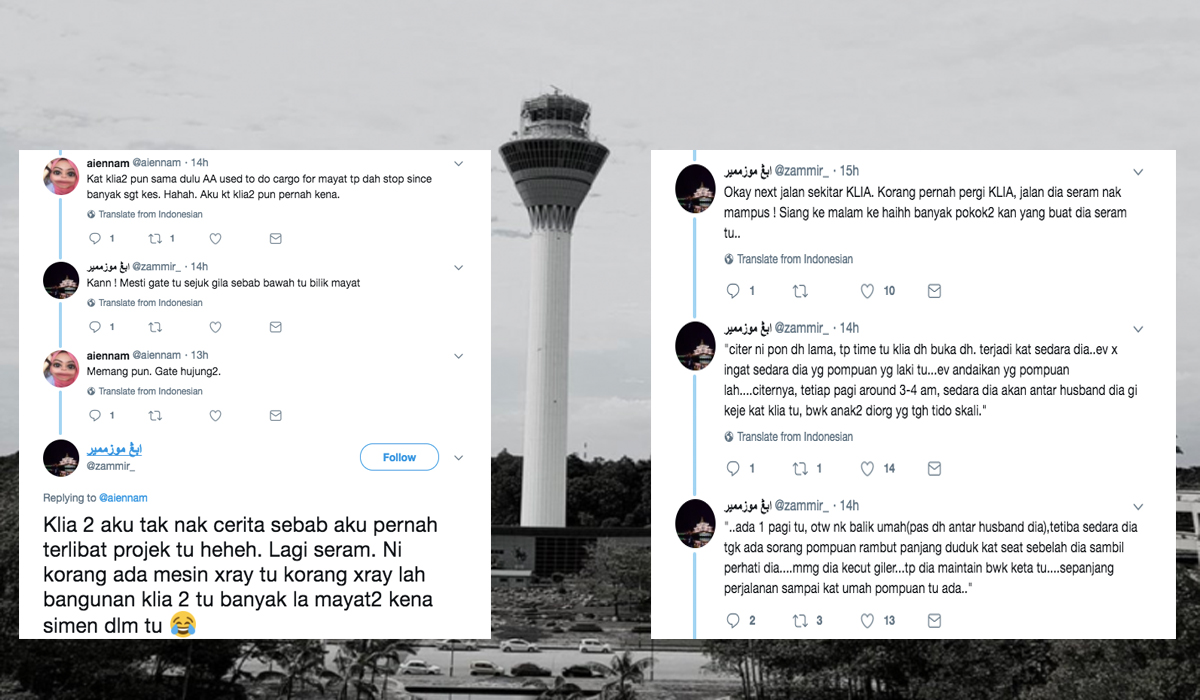Retweet aiennam's tweet about klia2 cargo

pos(155,239)
